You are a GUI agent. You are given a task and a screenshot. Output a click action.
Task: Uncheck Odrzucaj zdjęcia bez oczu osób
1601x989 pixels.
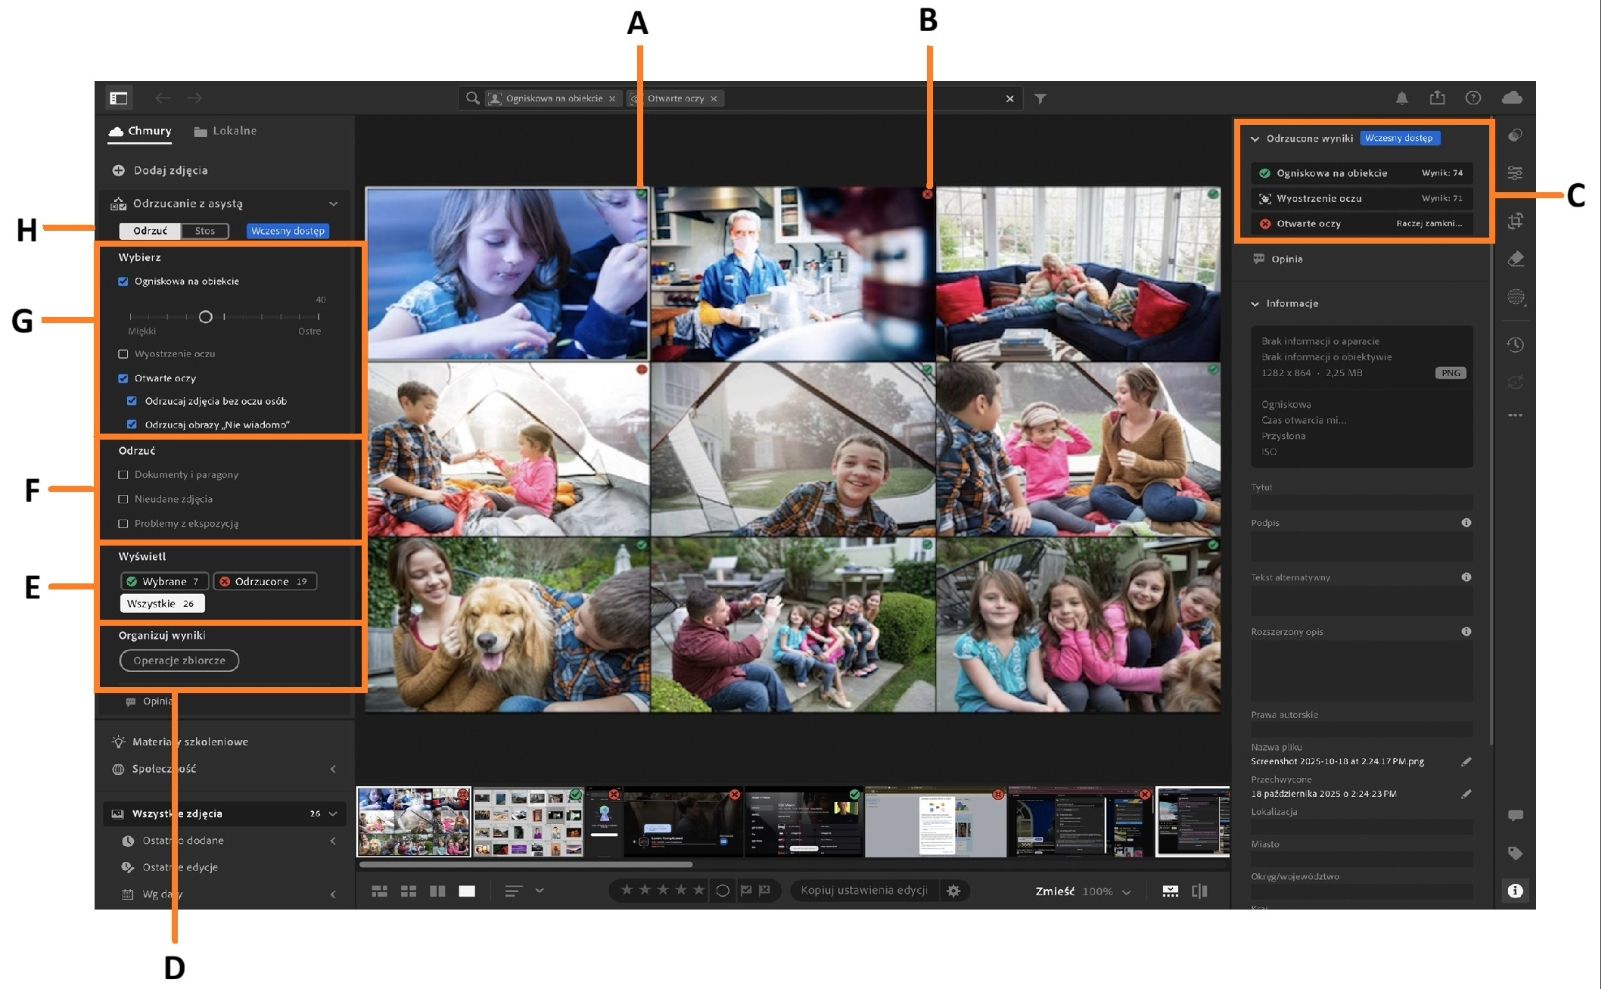pos(133,400)
